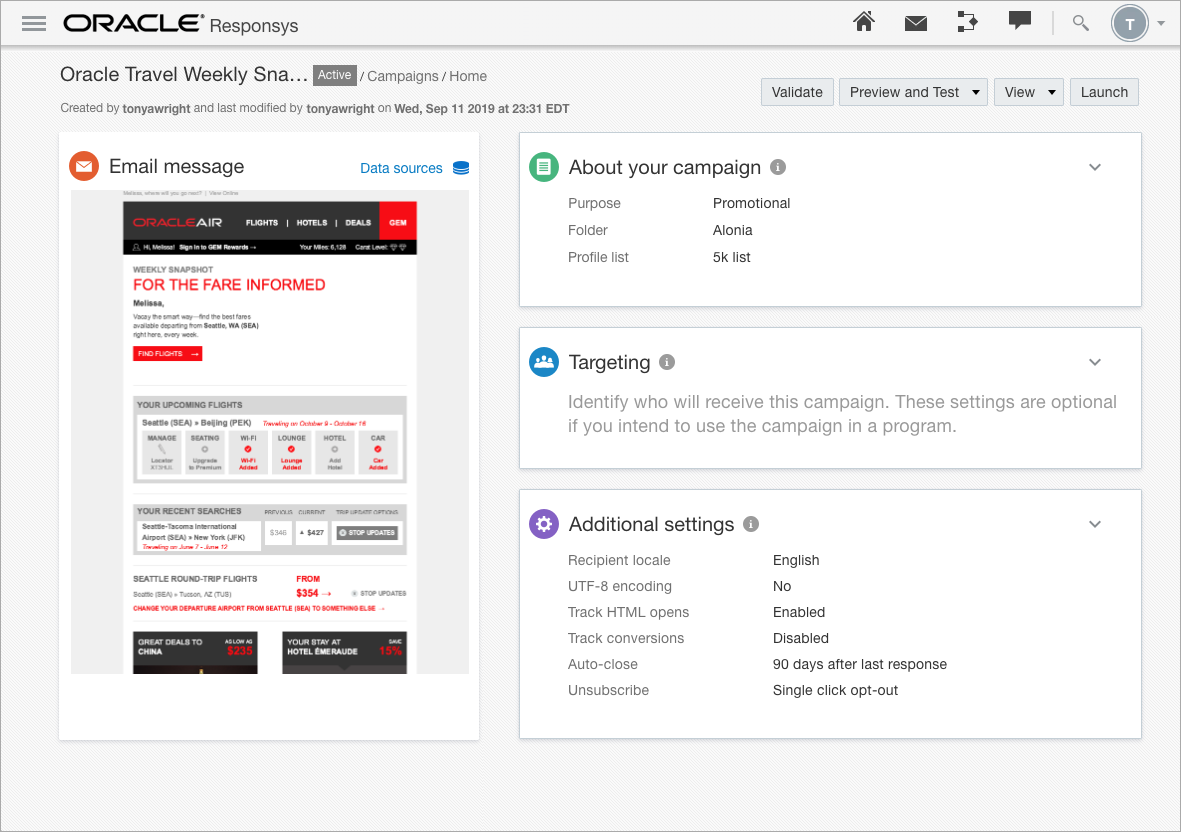Click the Home breadcrumb link

[468, 76]
